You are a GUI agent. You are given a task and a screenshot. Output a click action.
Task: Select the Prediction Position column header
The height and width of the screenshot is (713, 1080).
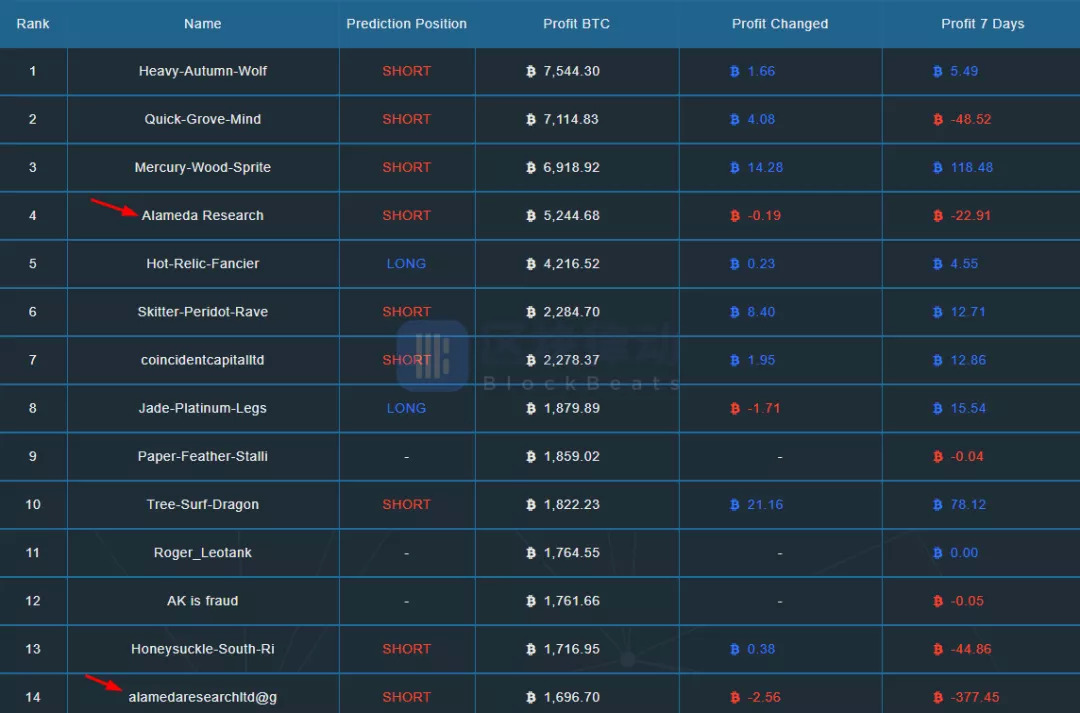406,23
